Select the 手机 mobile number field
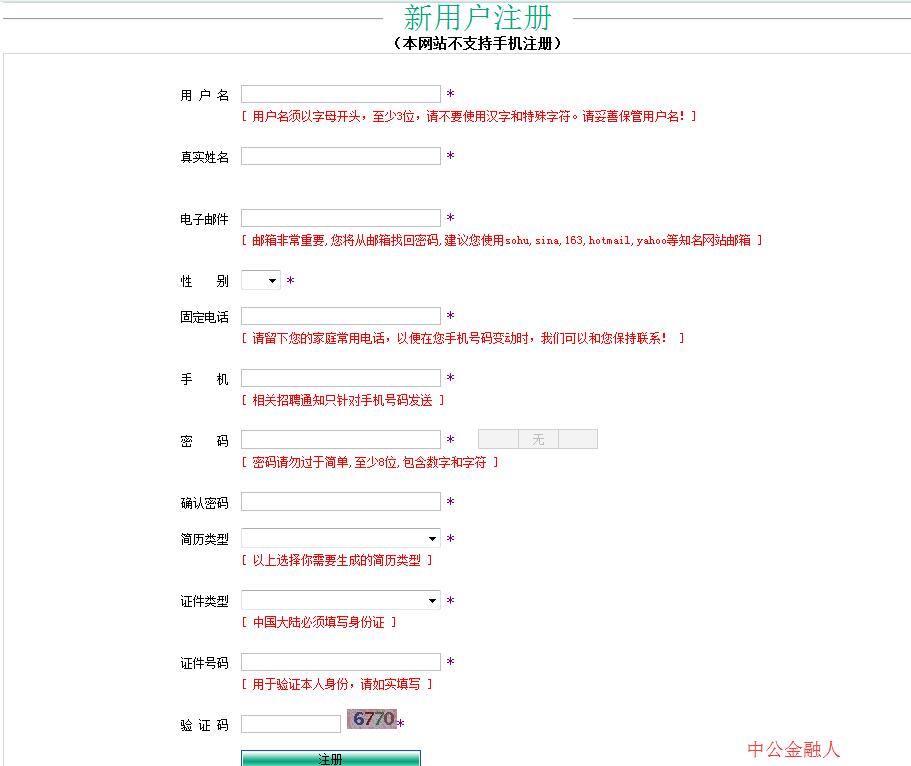The height and width of the screenshot is (766, 911). tap(340, 378)
